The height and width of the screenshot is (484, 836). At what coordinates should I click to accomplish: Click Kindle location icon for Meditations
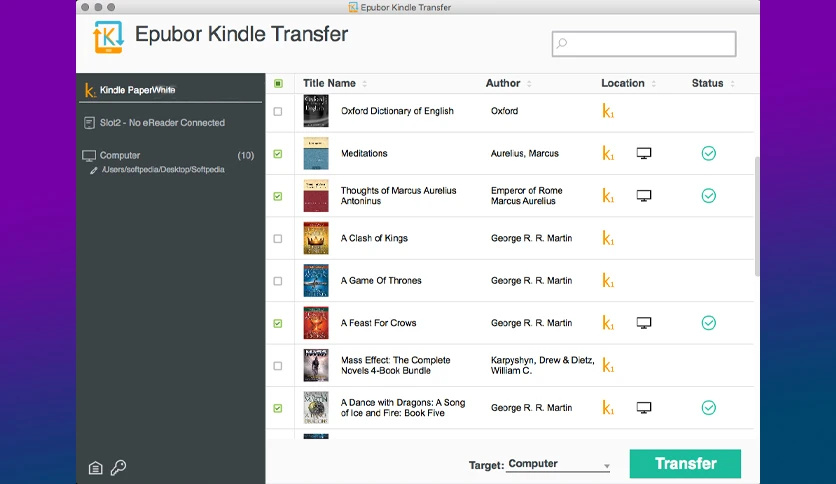(x=608, y=154)
